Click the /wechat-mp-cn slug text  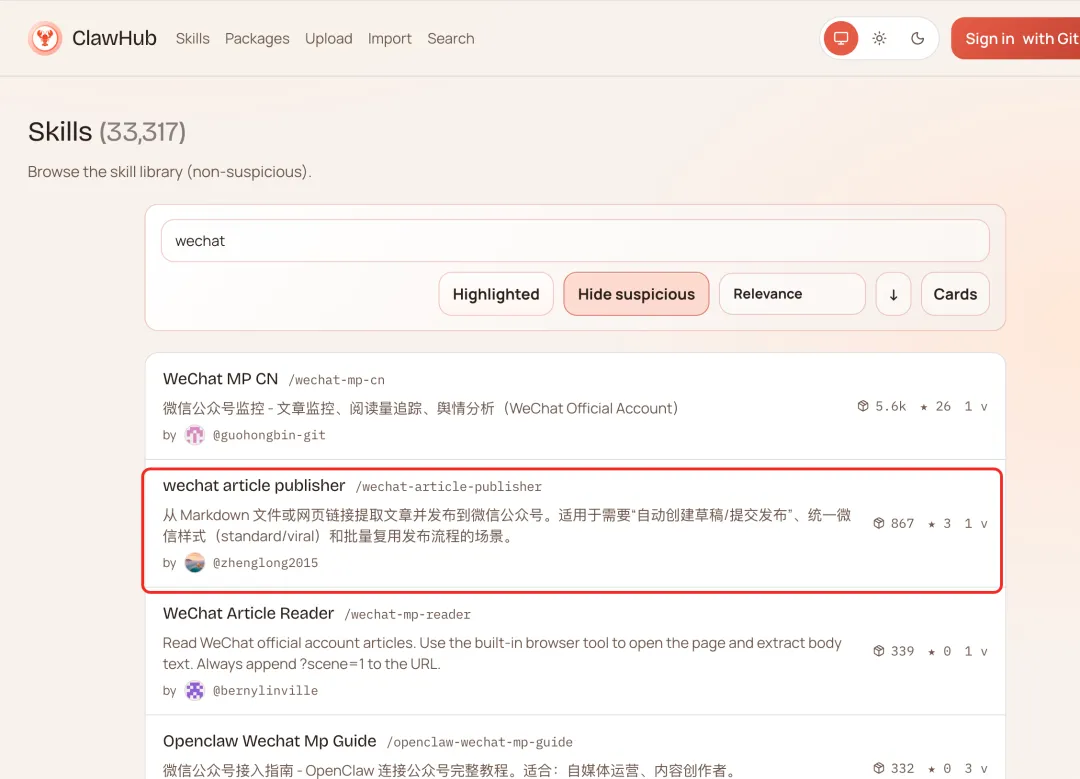coord(337,380)
